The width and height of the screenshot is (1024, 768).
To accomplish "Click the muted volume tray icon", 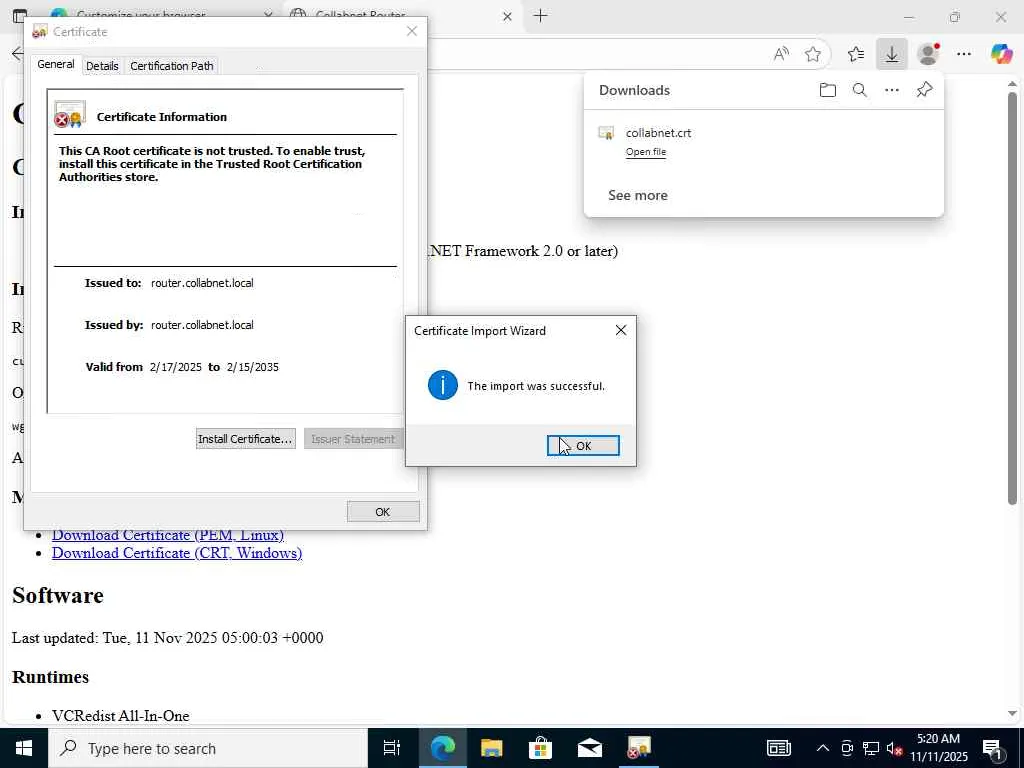I will point(894,748).
